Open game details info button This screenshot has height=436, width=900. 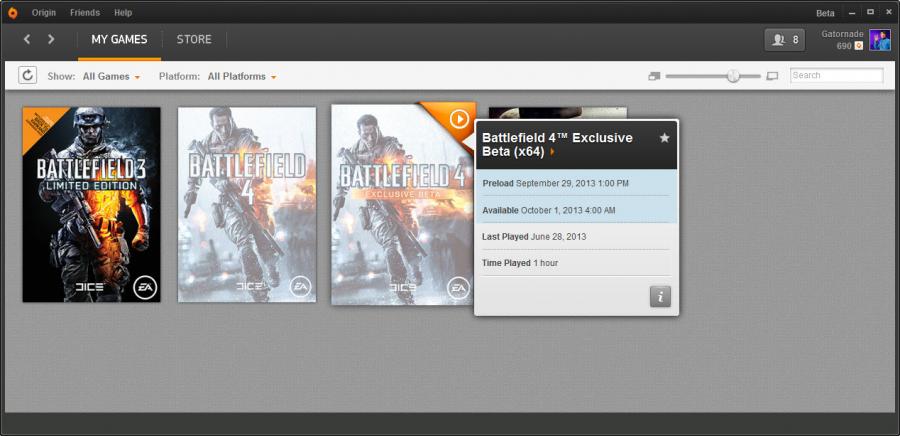tap(660, 296)
